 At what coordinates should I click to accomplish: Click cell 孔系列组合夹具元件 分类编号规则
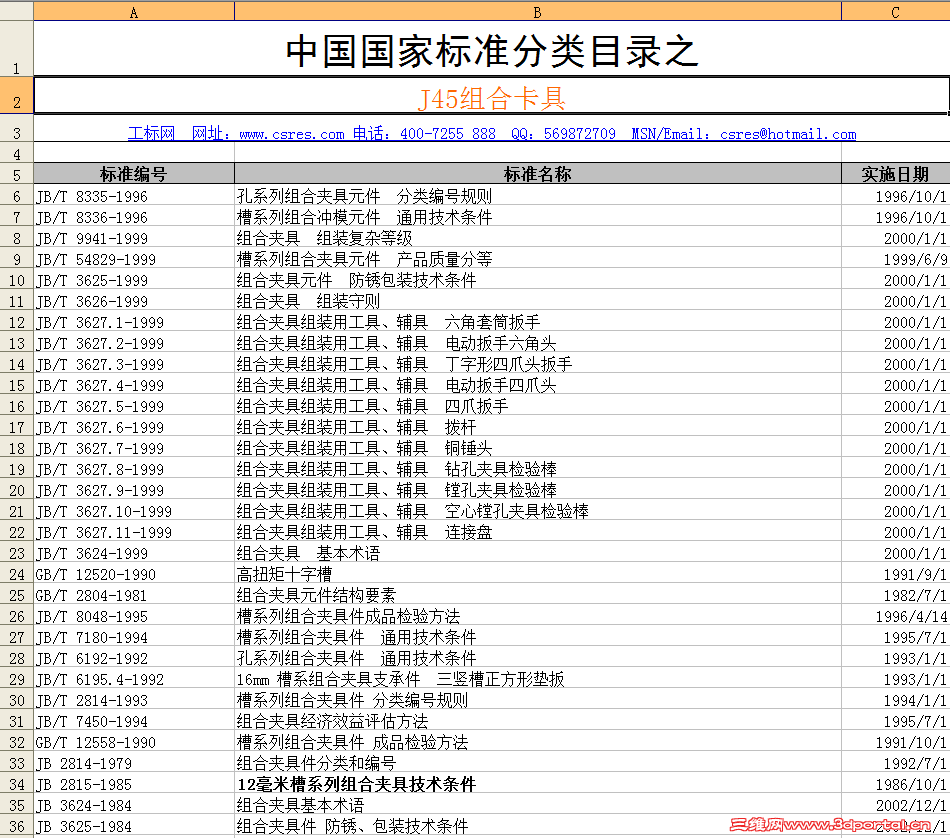pyautogui.click(x=537, y=196)
